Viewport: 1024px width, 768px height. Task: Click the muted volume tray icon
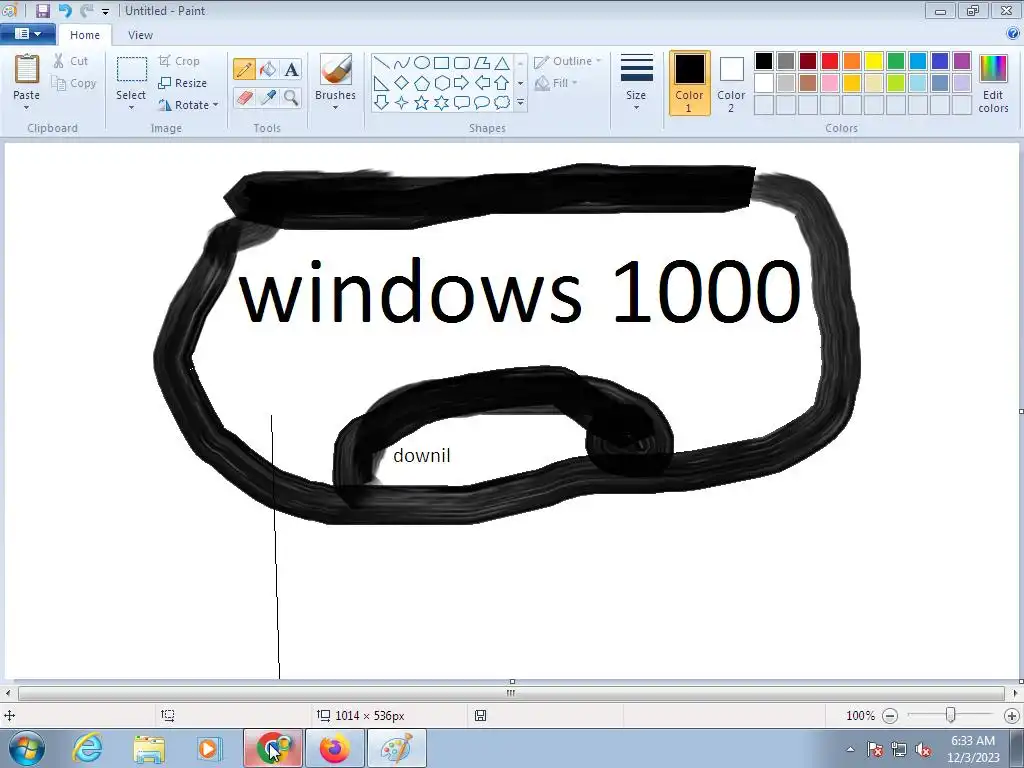(x=923, y=749)
